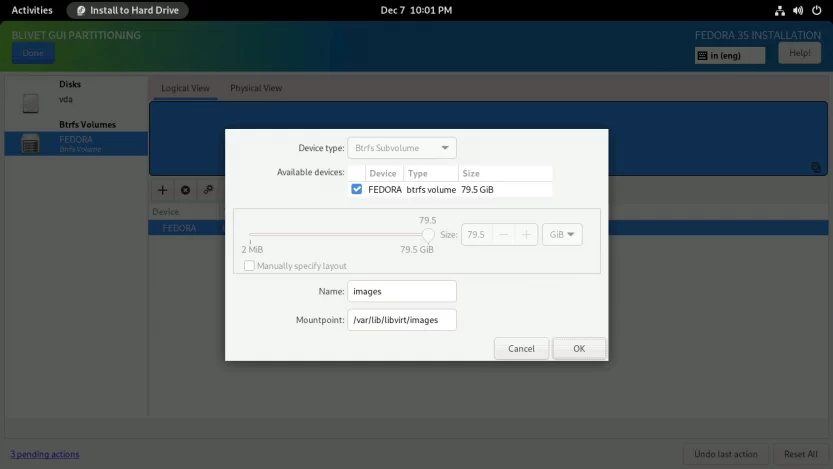833x469 pixels.
Task: Click the btrfs volume type cell
Action: (x=431, y=190)
